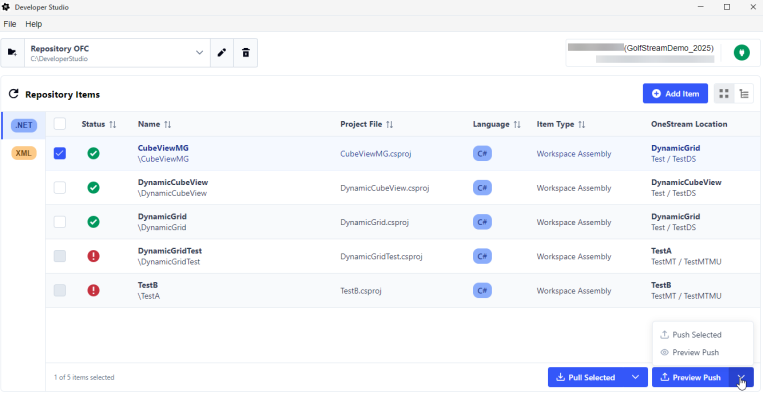
Task: Check the DynamicCubeView row checkbox
Action: (60, 188)
